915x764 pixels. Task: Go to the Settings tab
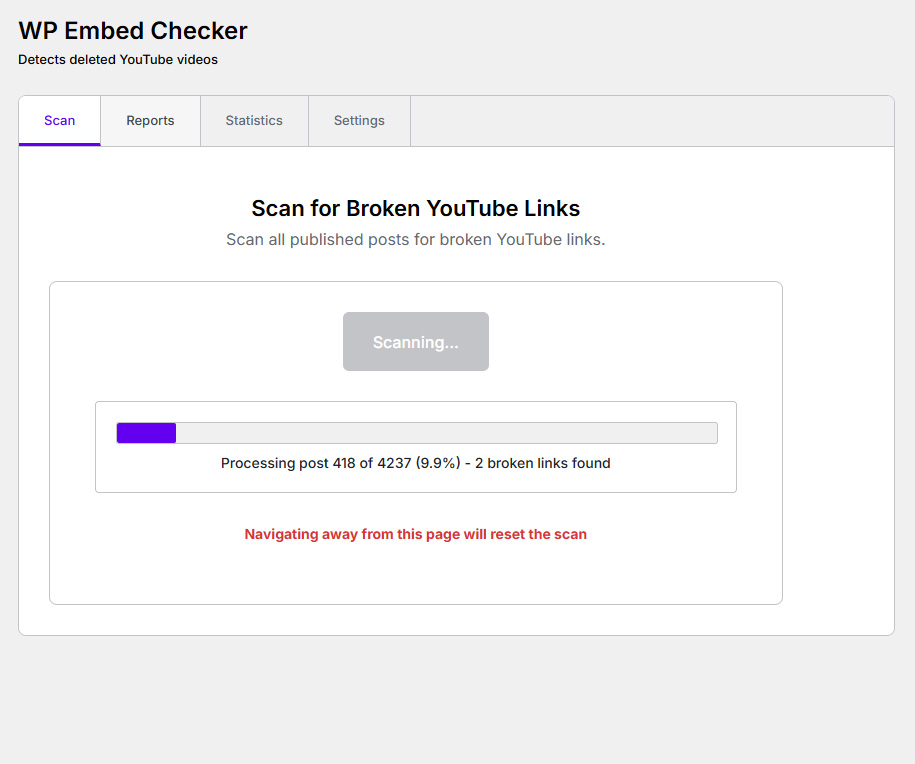tap(359, 121)
